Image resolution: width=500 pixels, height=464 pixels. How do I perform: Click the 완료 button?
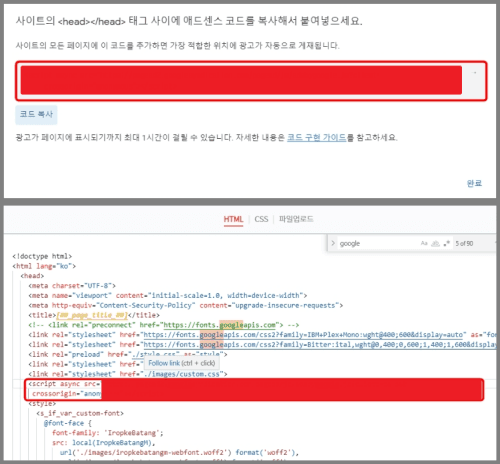474,183
